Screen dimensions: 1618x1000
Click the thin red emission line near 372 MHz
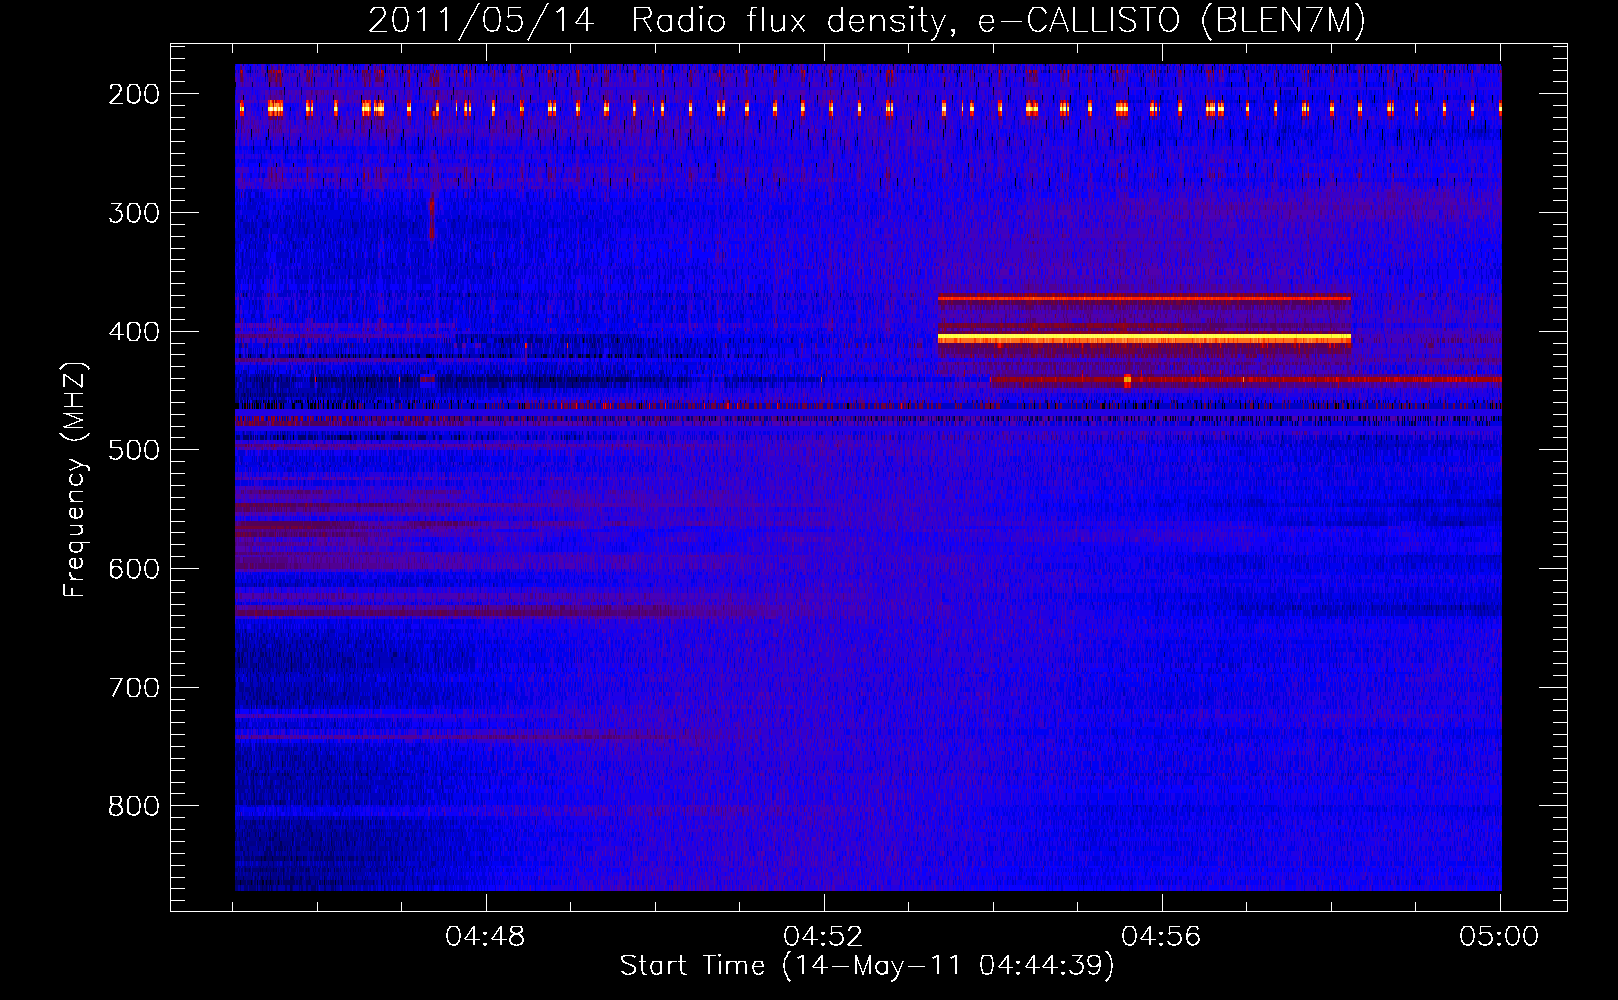click(x=1144, y=298)
